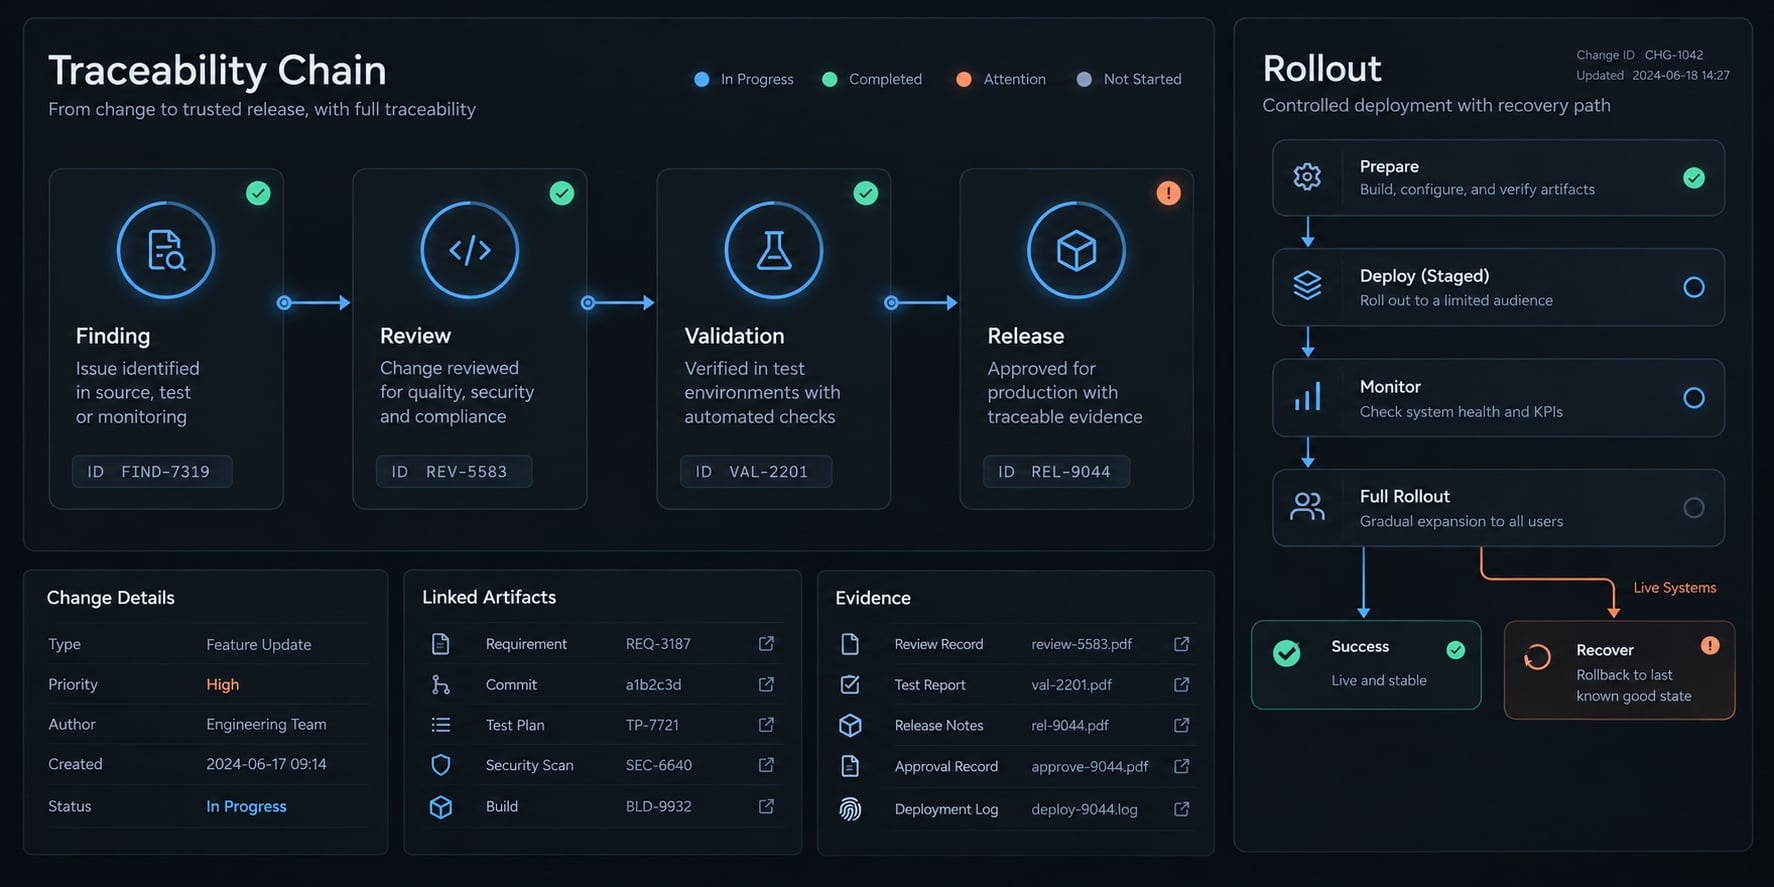Open external link for val-2201.pdf

(1181, 684)
